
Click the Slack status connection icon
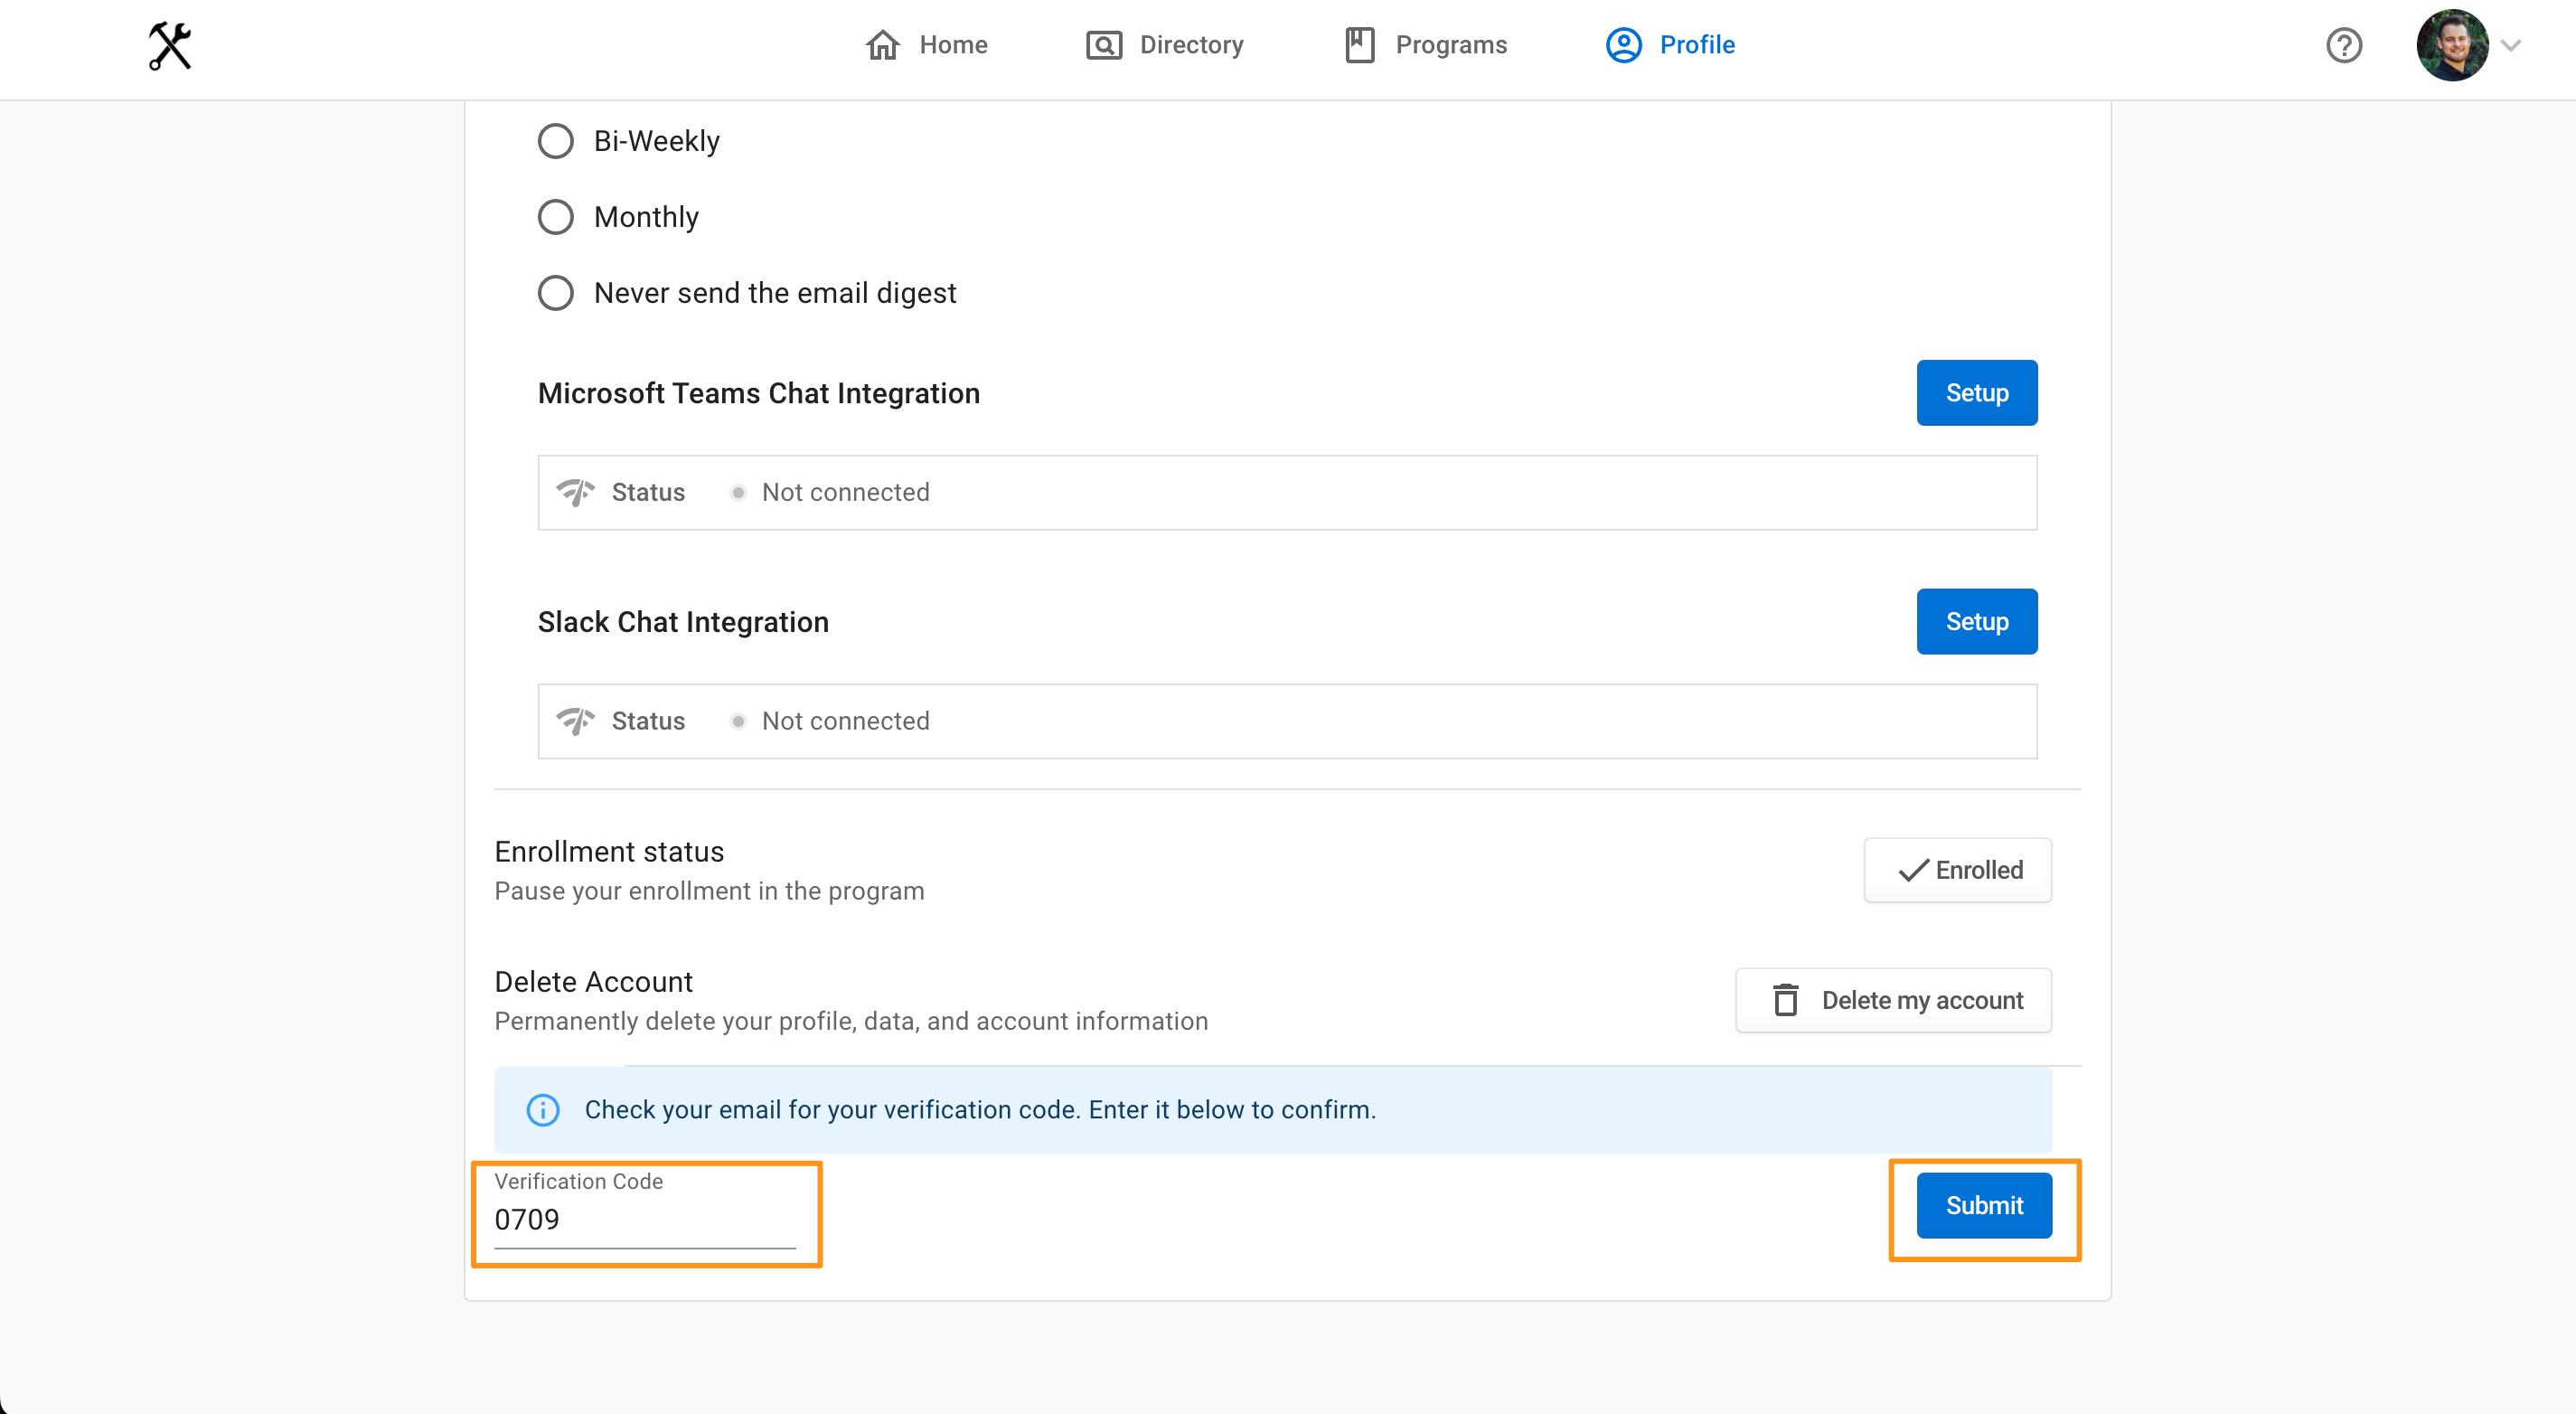[575, 721]
